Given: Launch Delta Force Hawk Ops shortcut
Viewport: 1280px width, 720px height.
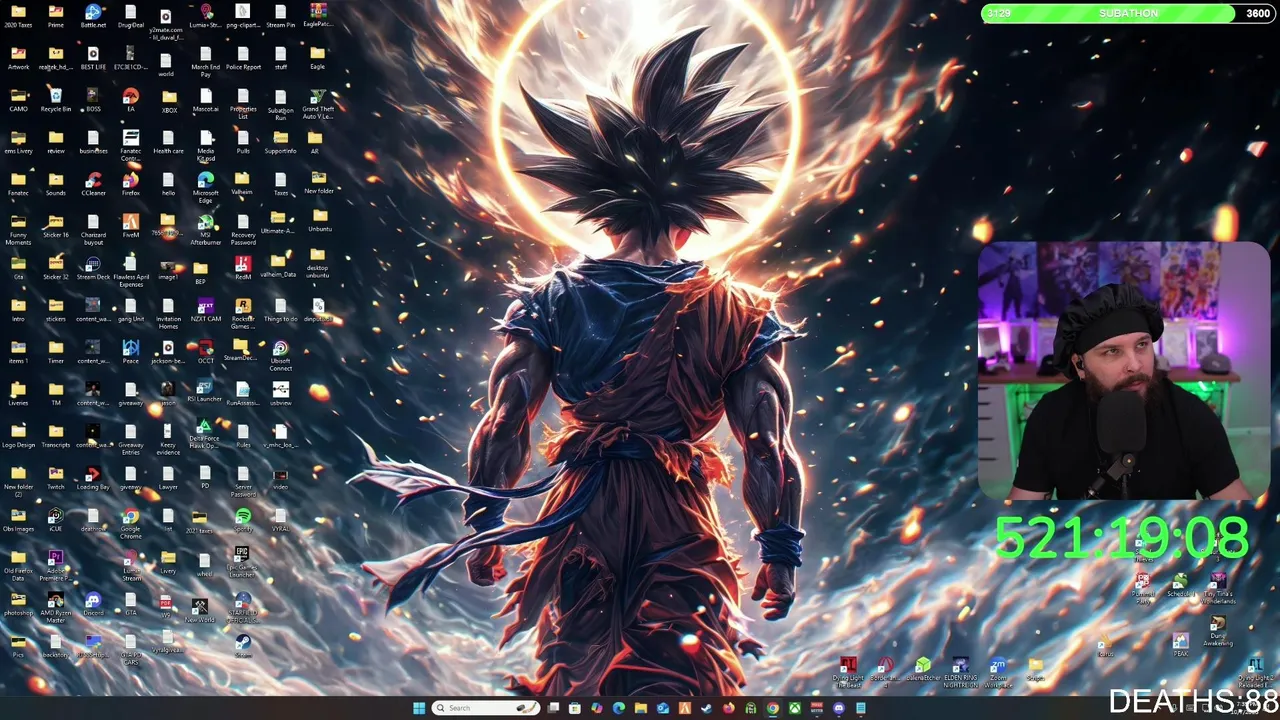Looking at the screenshot, I should [204, 434].
